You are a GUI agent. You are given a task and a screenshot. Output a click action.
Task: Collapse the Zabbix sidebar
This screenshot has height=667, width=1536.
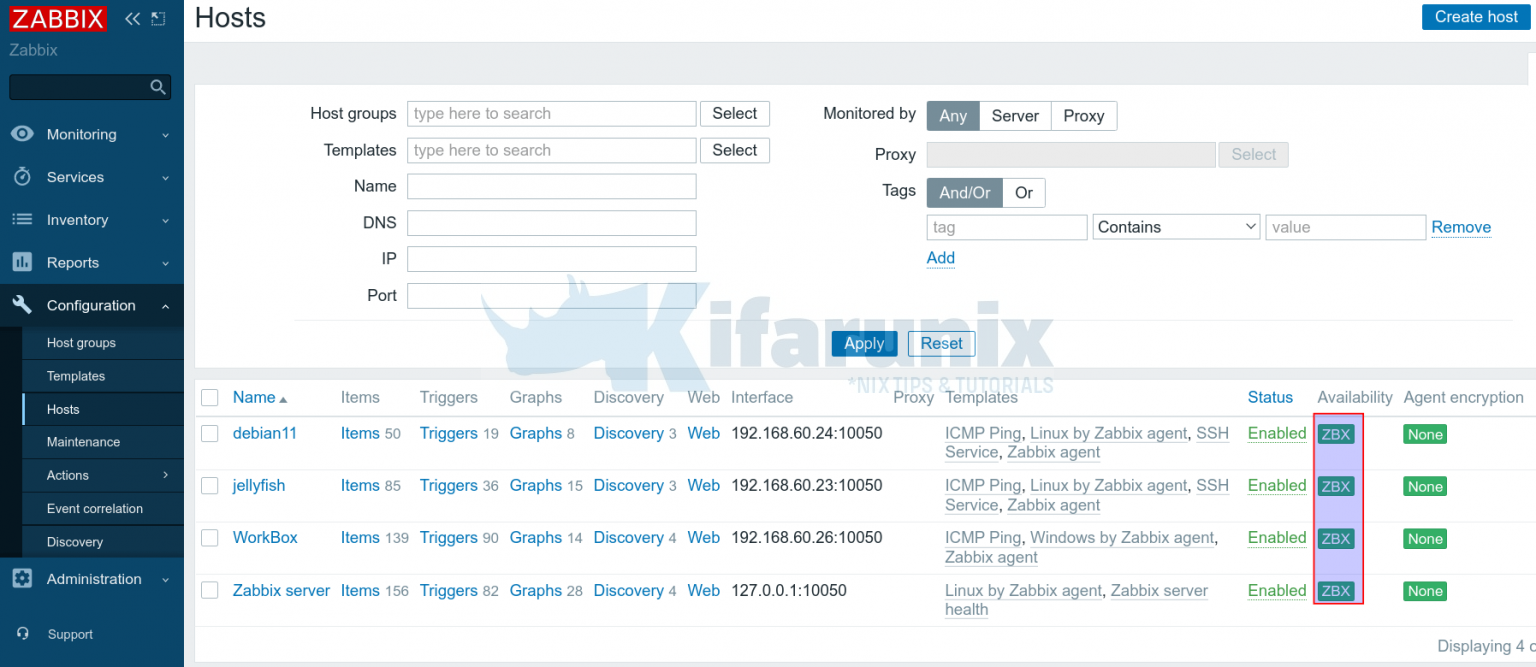tap(131, 17)
